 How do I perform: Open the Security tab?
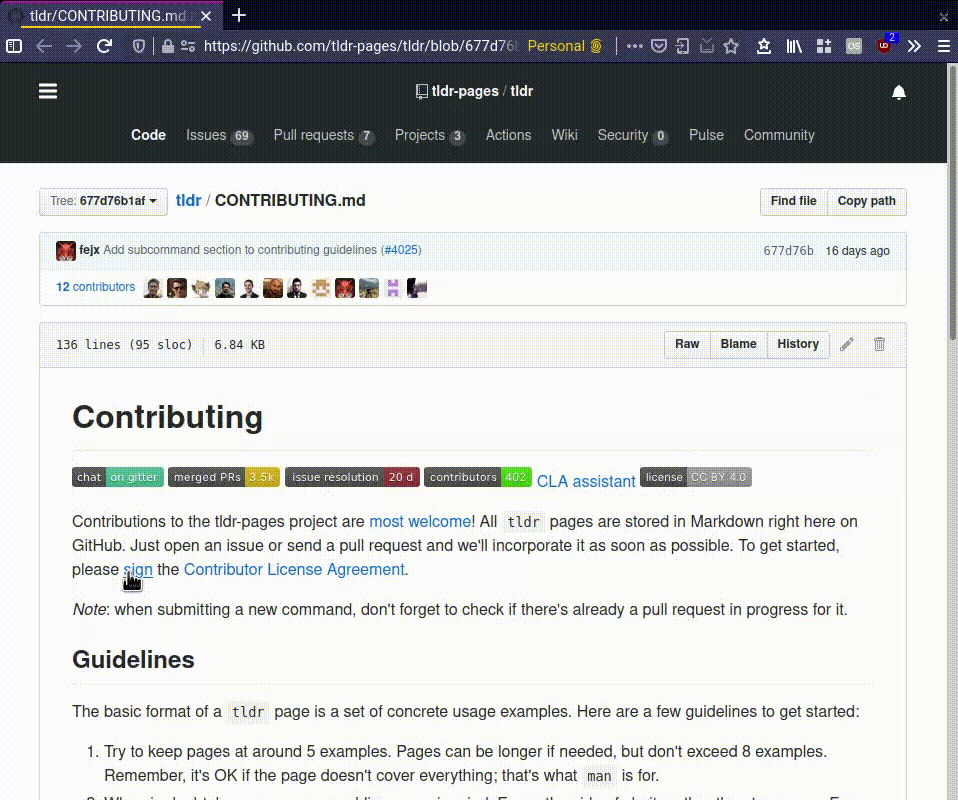[x=632, y=135]
